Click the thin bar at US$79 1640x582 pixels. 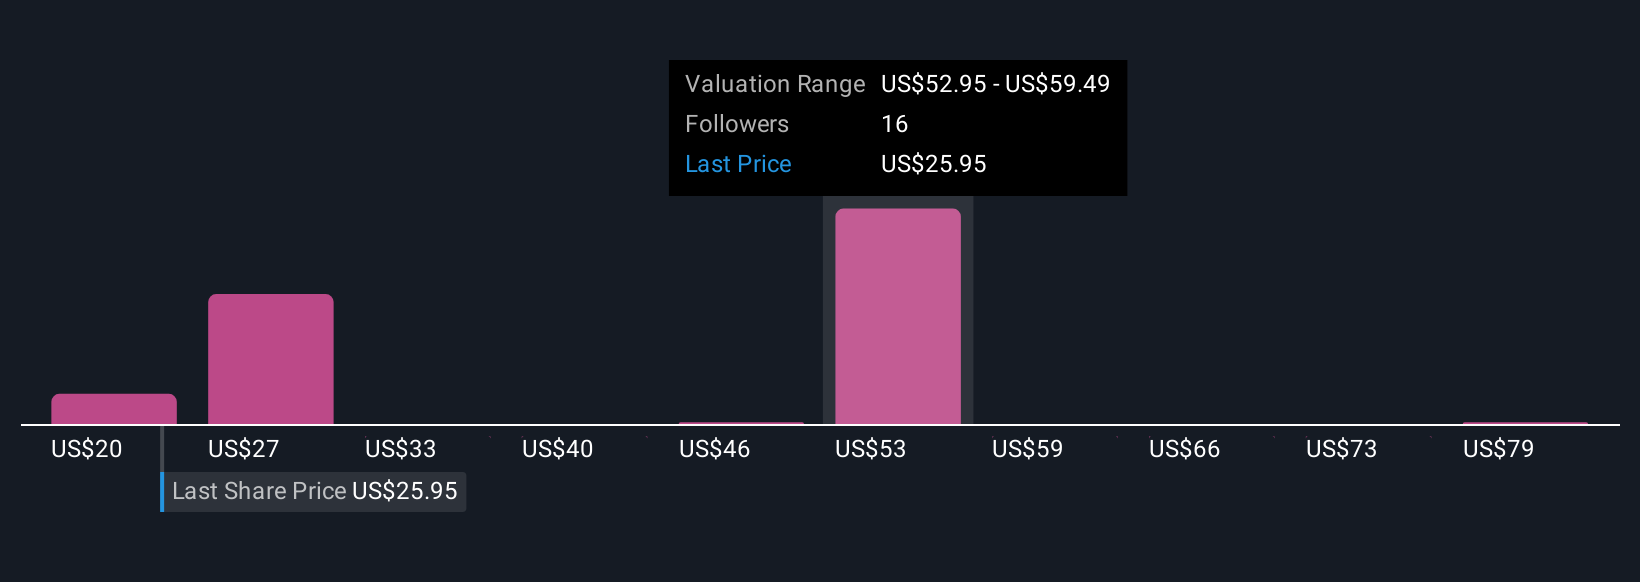(x=1525, y=423)
